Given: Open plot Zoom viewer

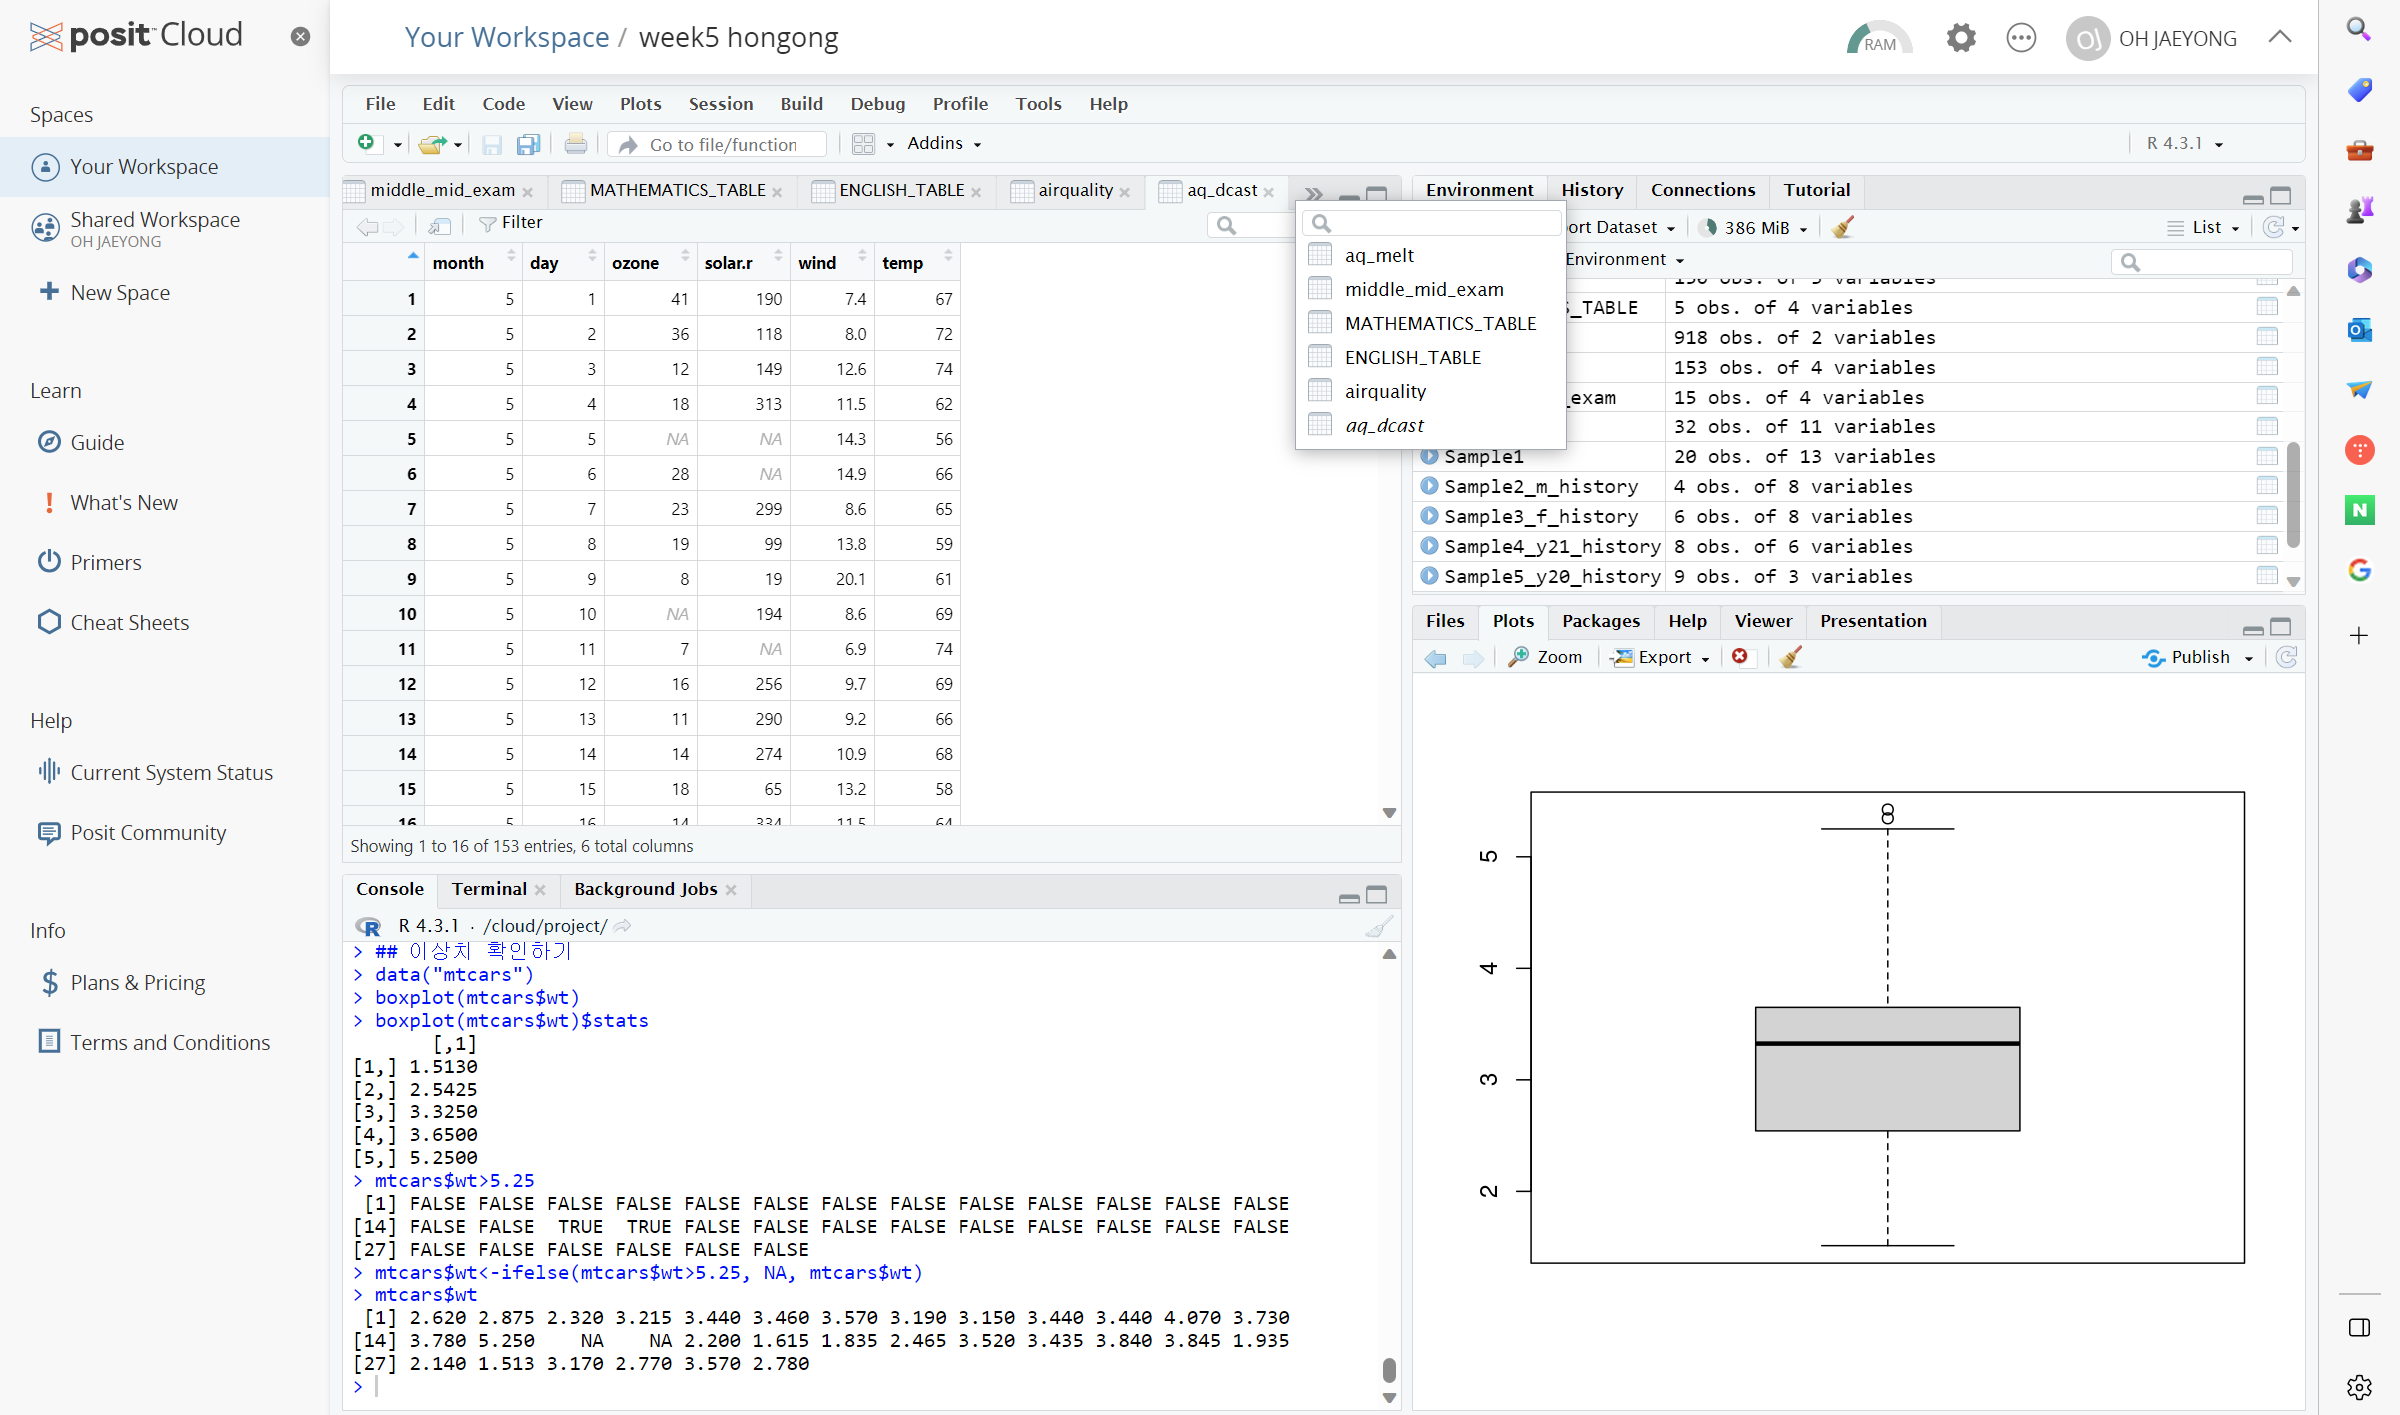Looking at the screenshot, I should pos(1546,657).
